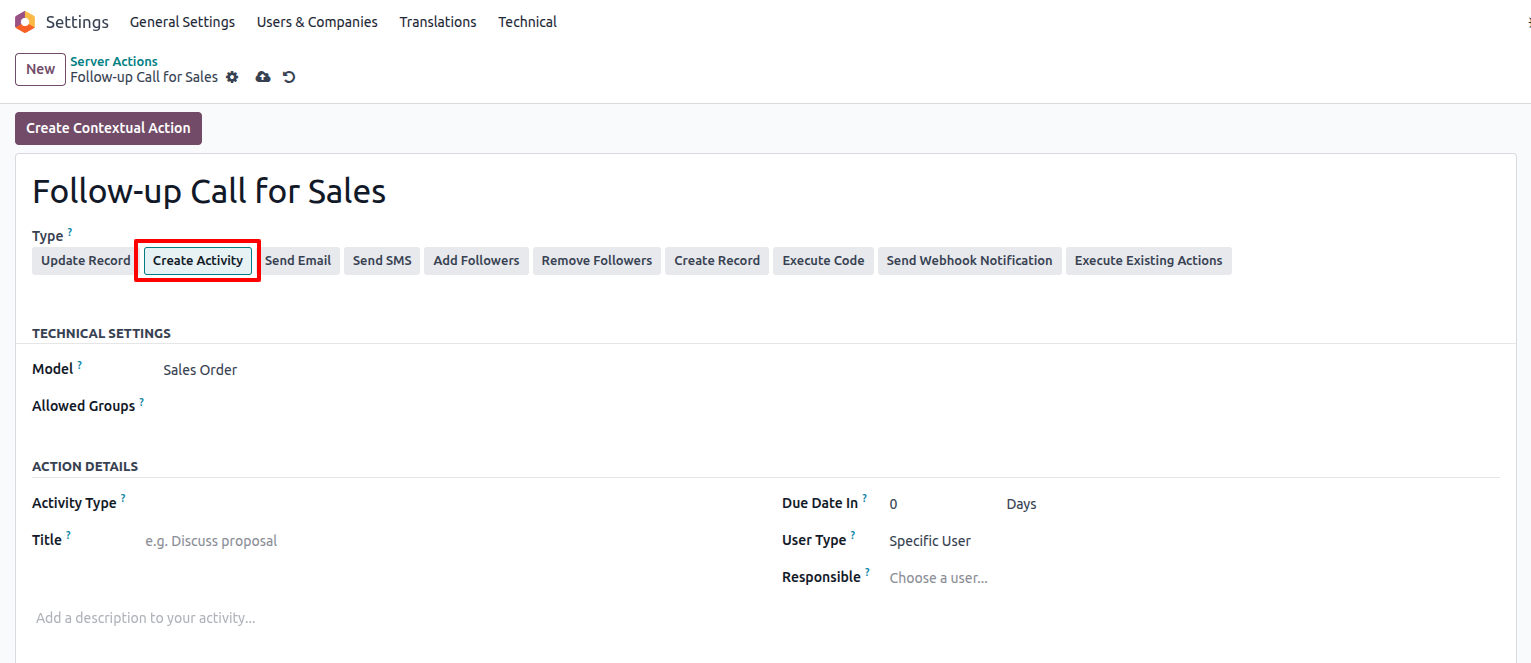Click the help tooltip next to Type
The height and width of the screenshot is (663, 1531).
[70, 232]
